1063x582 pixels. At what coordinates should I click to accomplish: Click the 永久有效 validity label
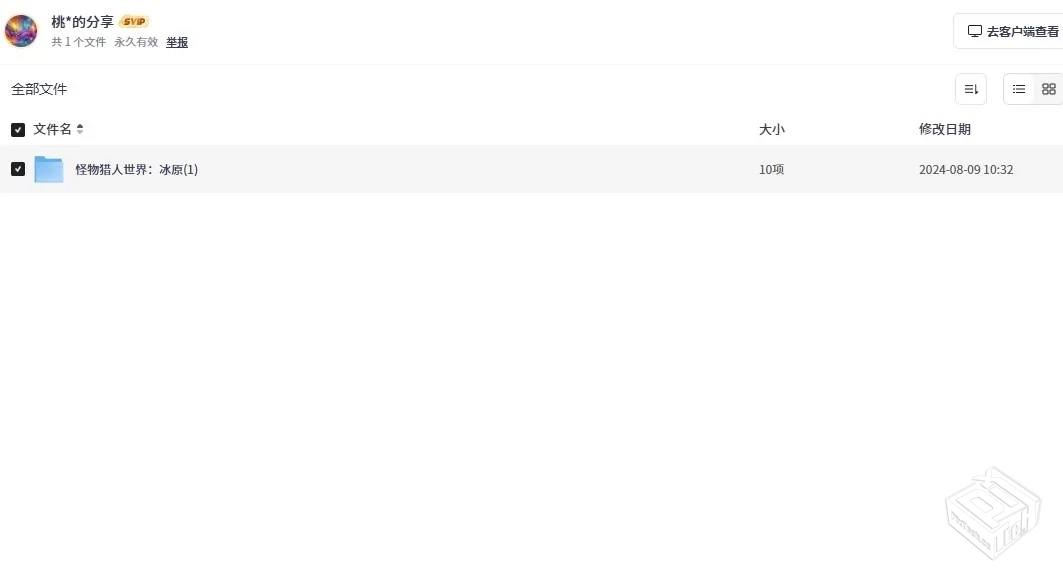pos(136,42)
